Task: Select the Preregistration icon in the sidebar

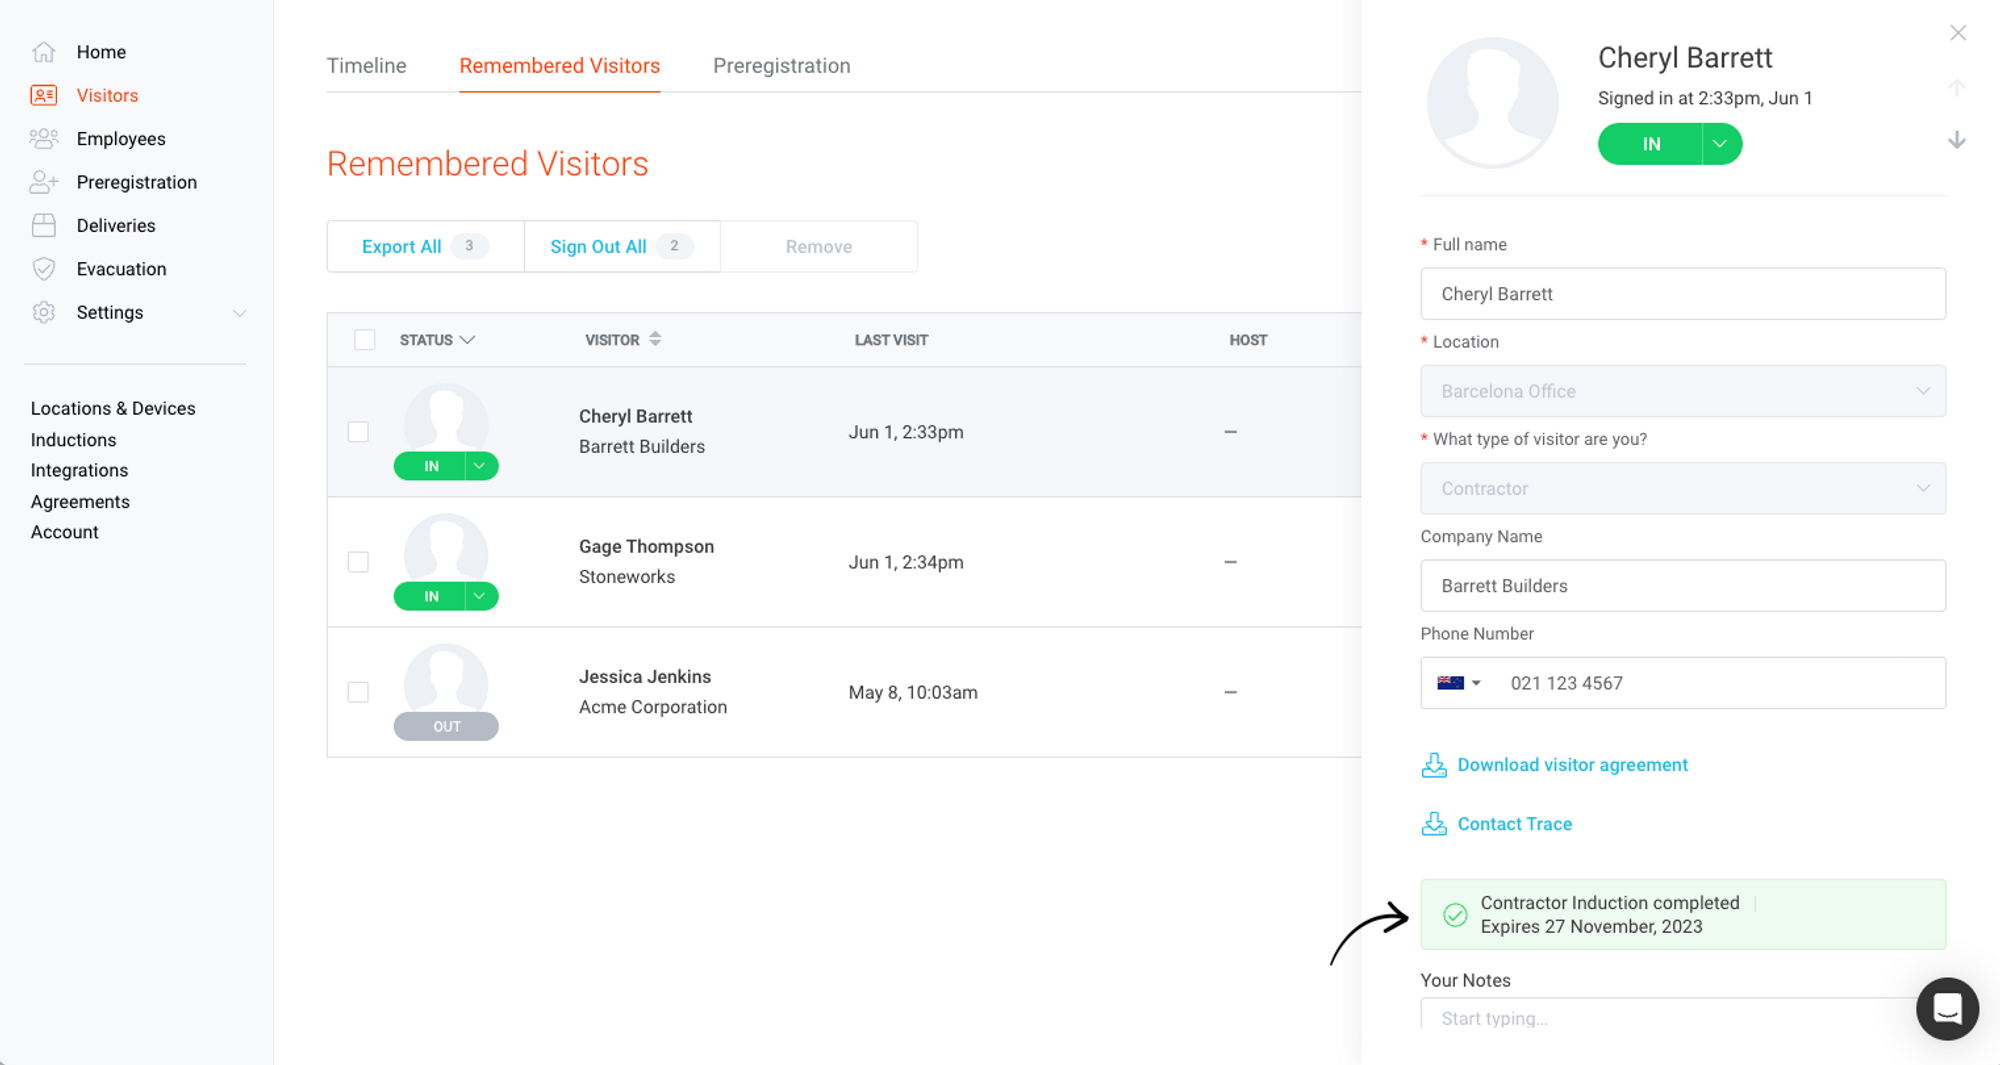Action: [x=44, y=181]
